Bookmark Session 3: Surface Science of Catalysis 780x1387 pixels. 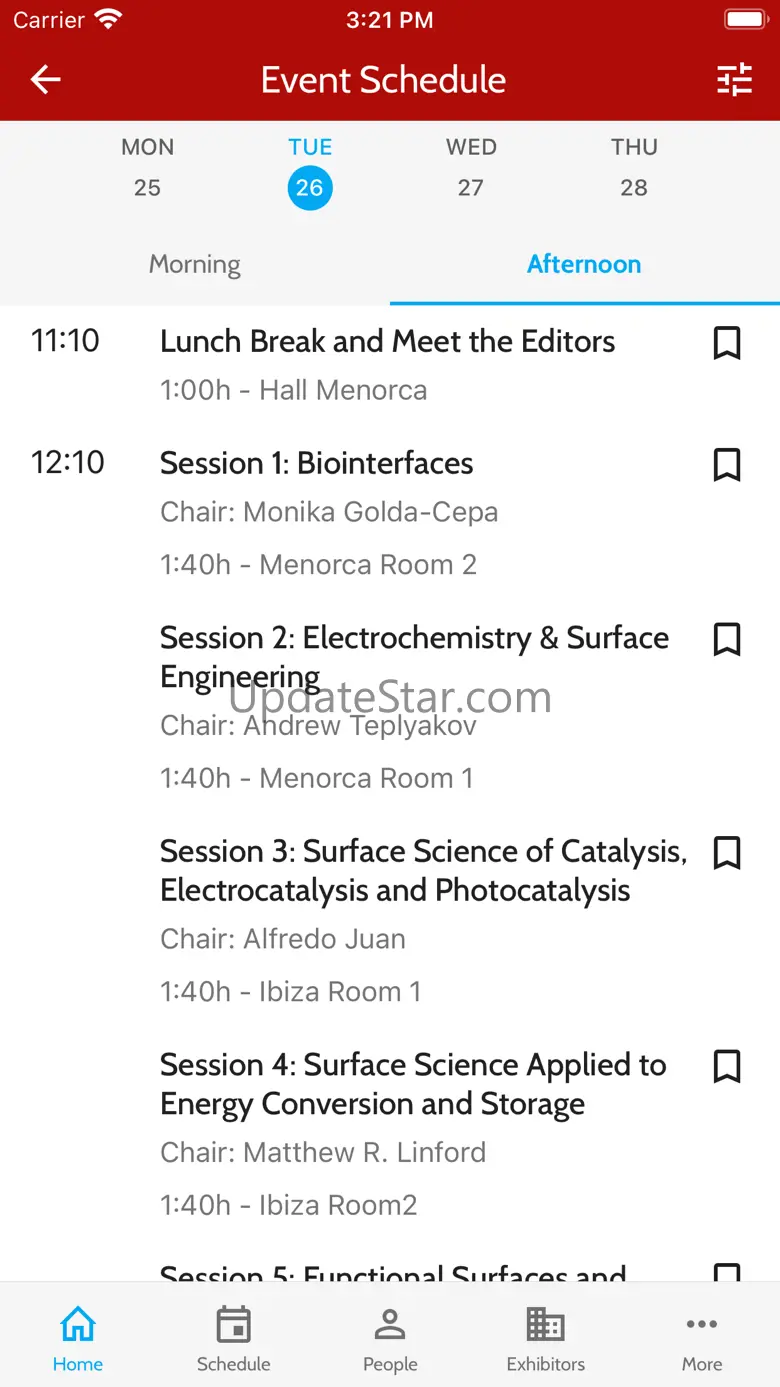coord(727,853)
